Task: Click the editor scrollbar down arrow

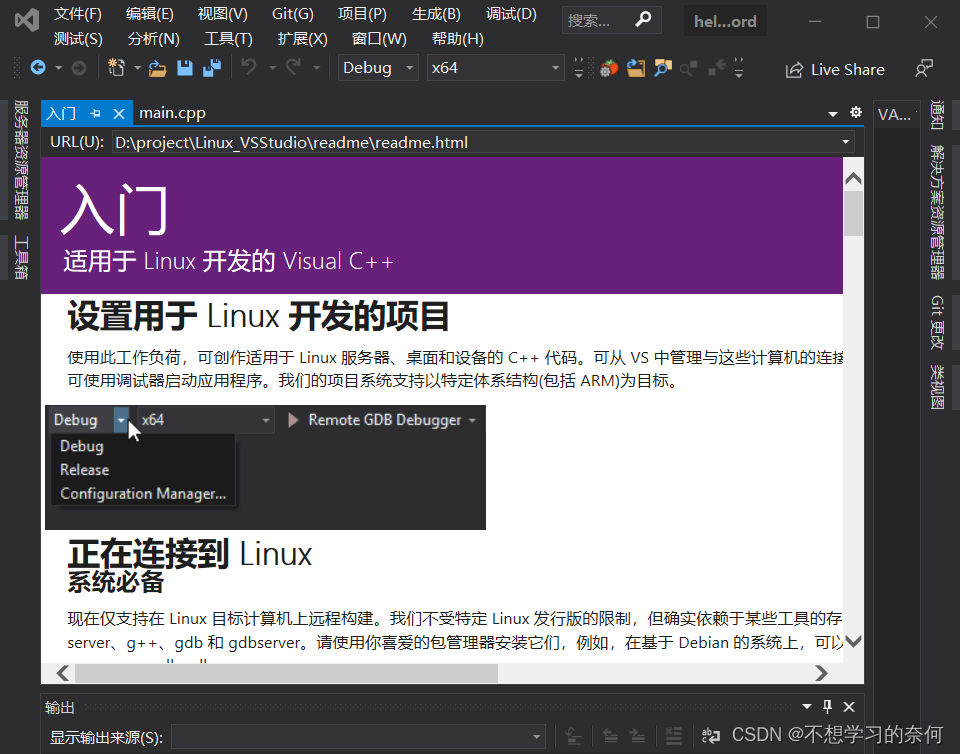Action: tap(853, 641)
